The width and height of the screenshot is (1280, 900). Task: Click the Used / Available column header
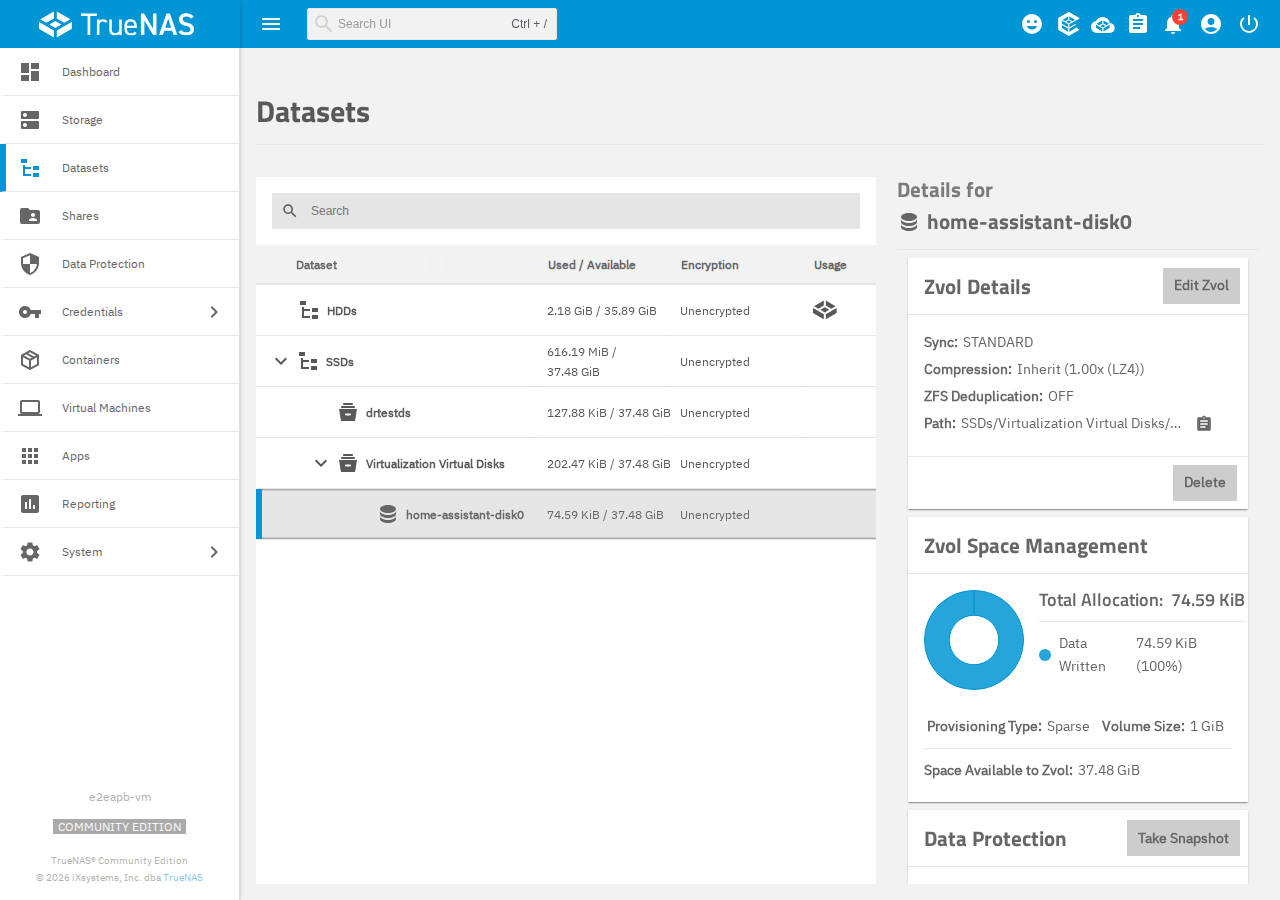point(592,265)
